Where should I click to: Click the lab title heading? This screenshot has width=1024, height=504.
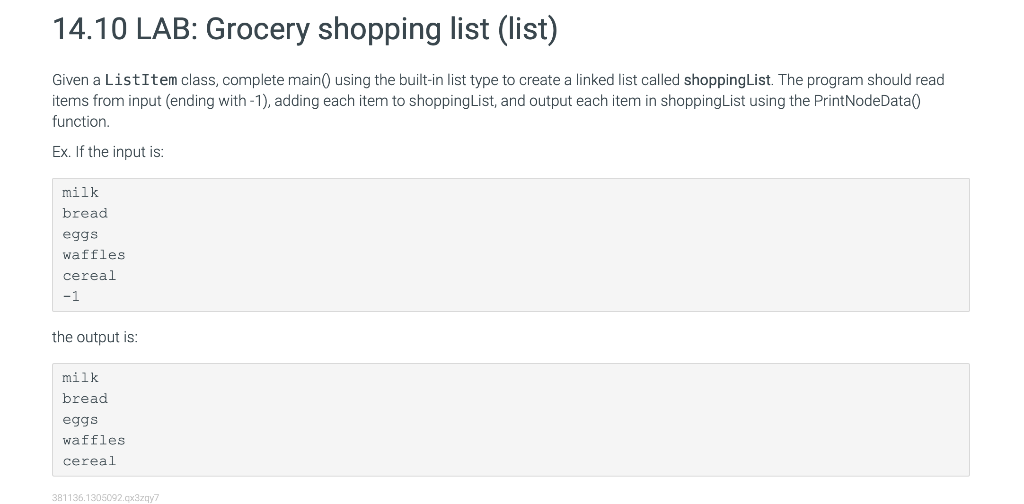tap(305, 29)
